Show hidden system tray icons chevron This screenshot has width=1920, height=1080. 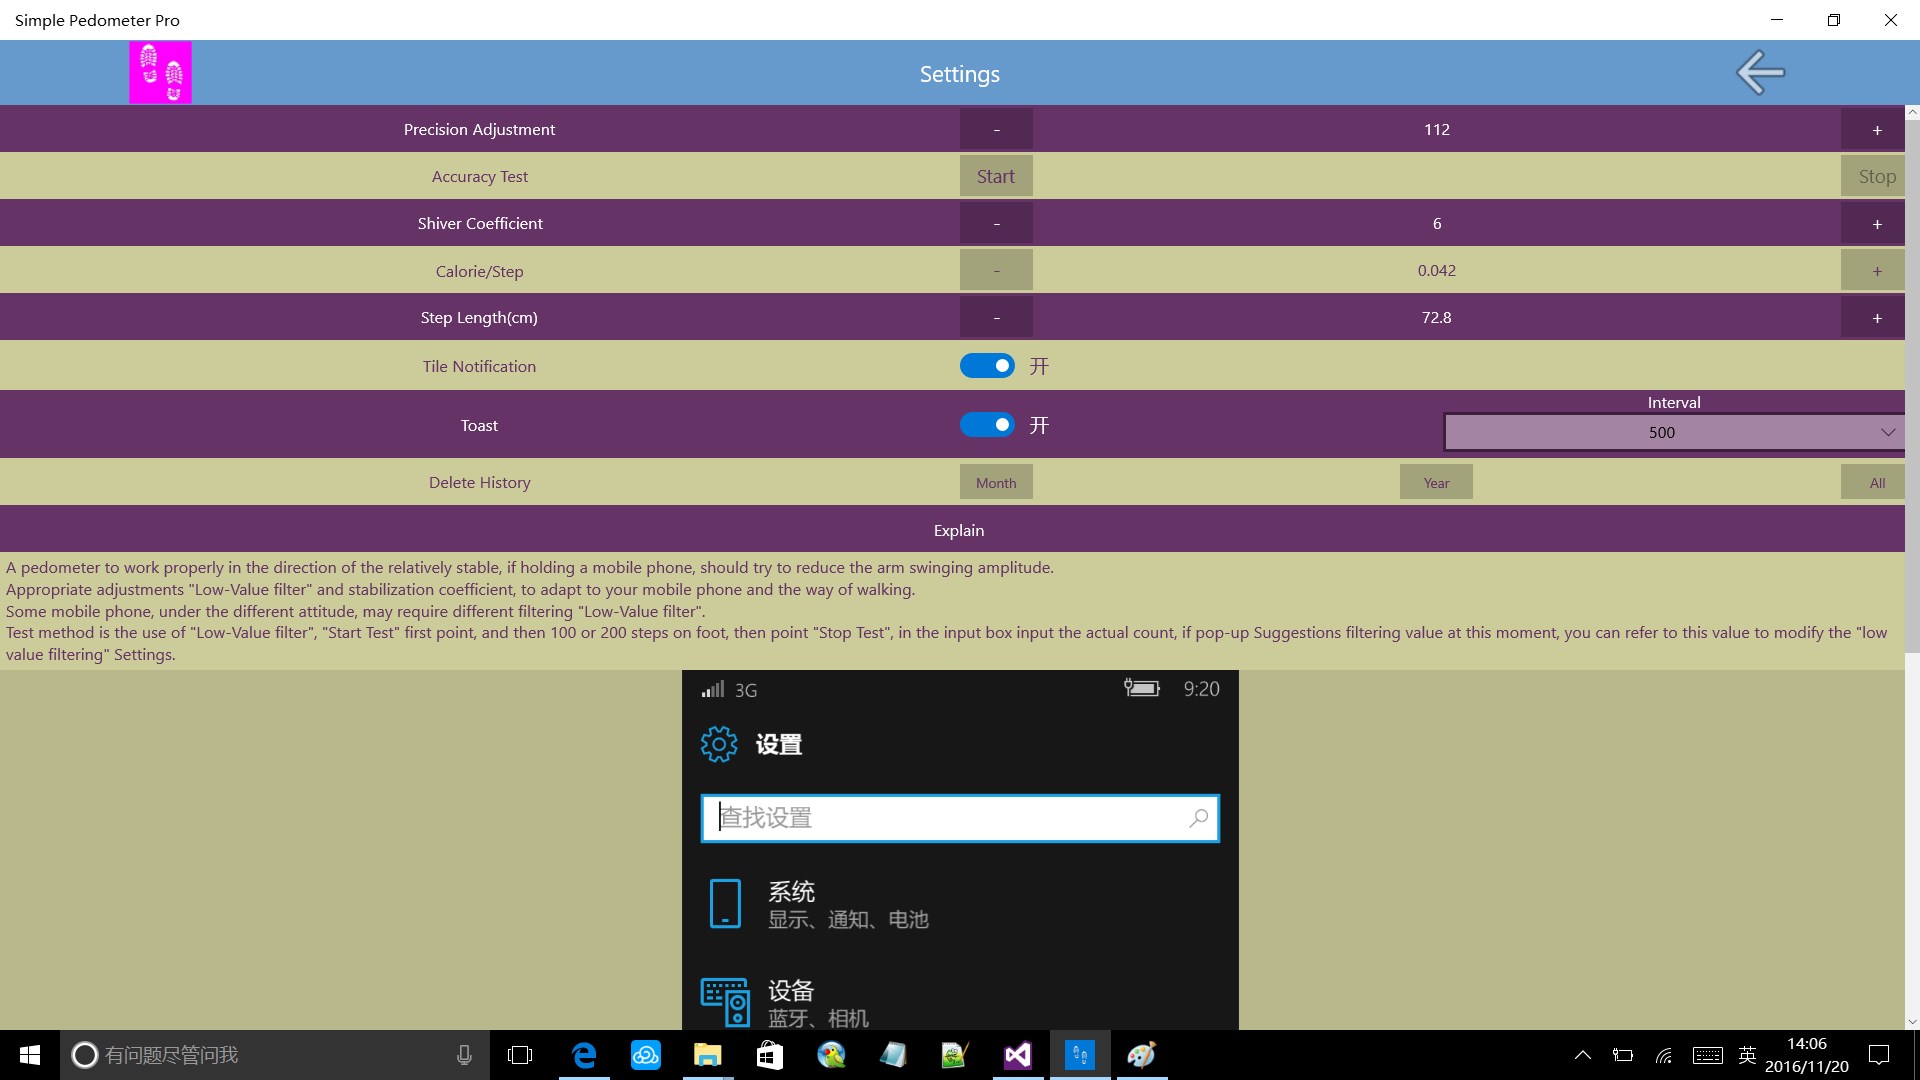click(x=1582, y=1055)
